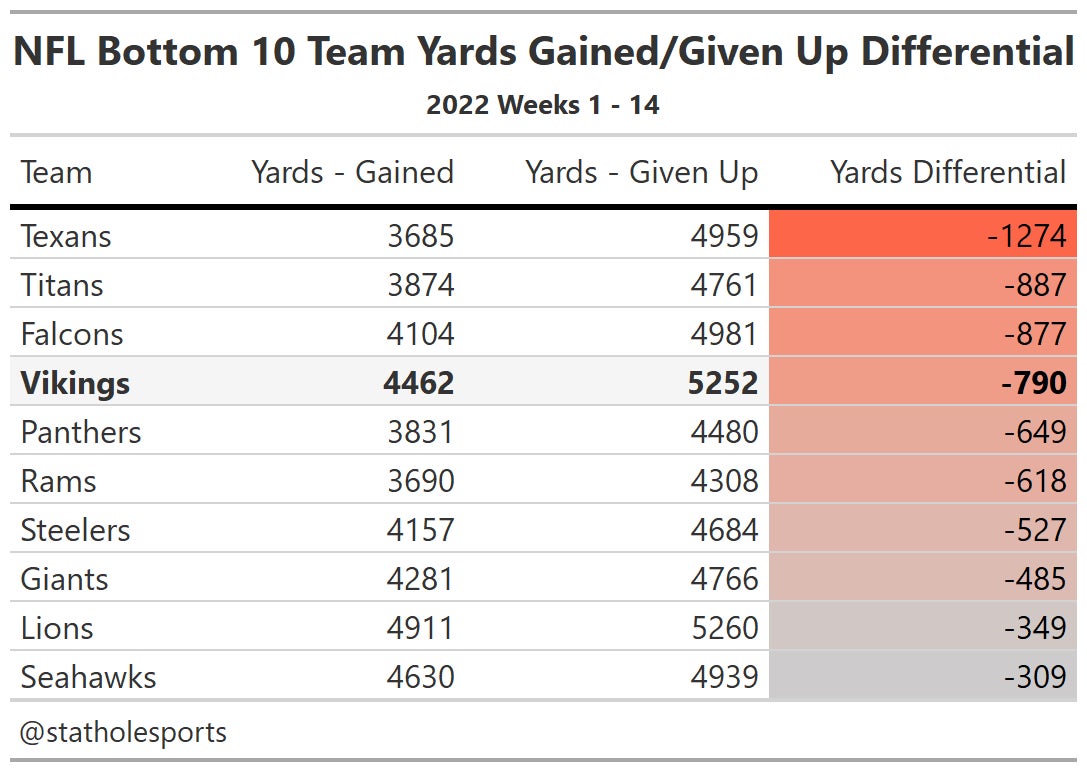The image size is (1087, 772).
Task: Click the @statholesports footer handle
Action: tap(123, 732)
